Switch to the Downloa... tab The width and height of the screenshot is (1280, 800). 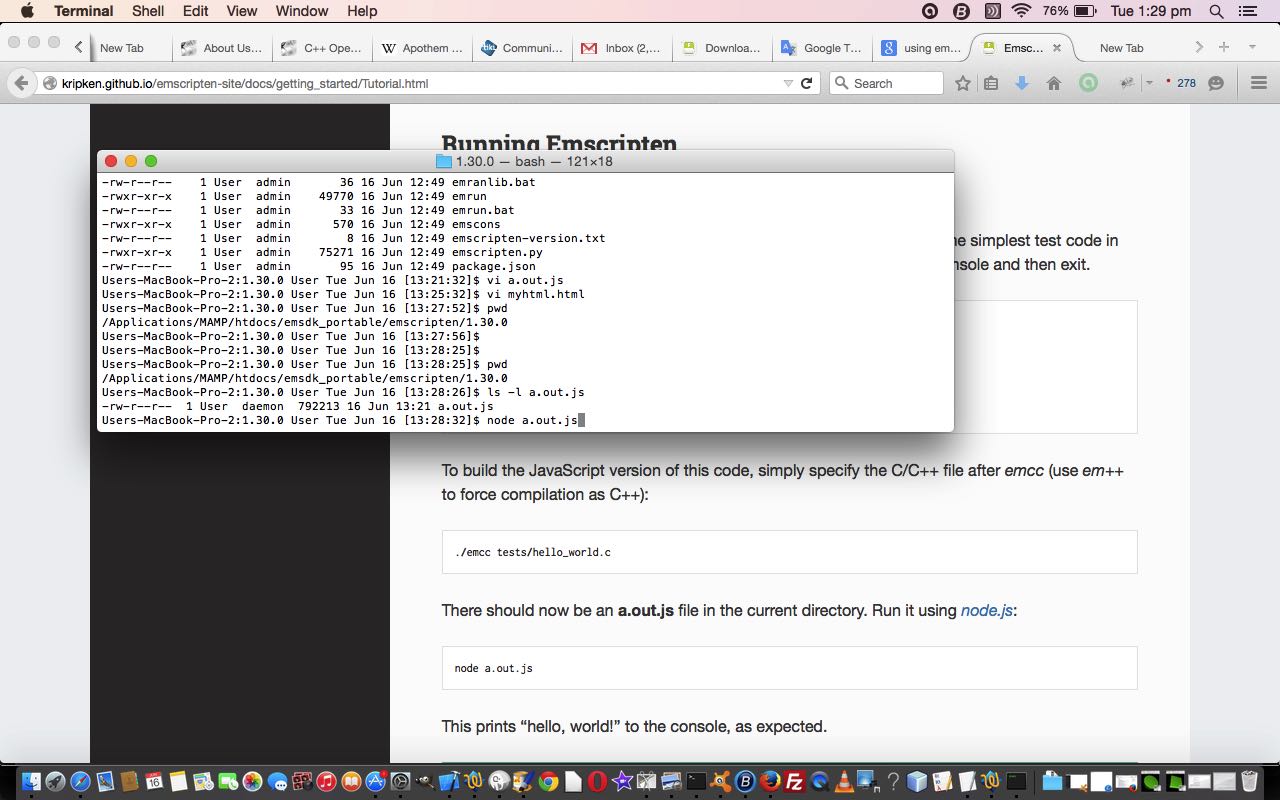click(x=721, y=48)
